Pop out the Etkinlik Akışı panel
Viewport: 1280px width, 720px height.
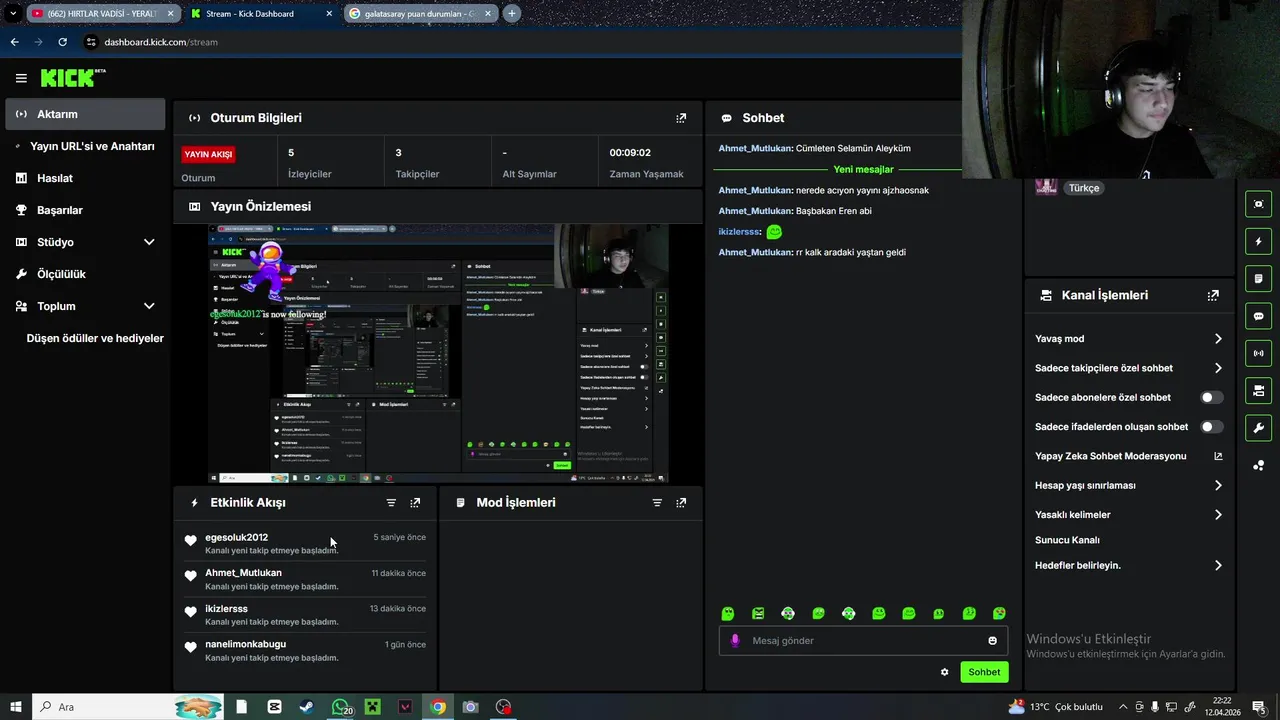pyautogui.click(x=415, y=503)
